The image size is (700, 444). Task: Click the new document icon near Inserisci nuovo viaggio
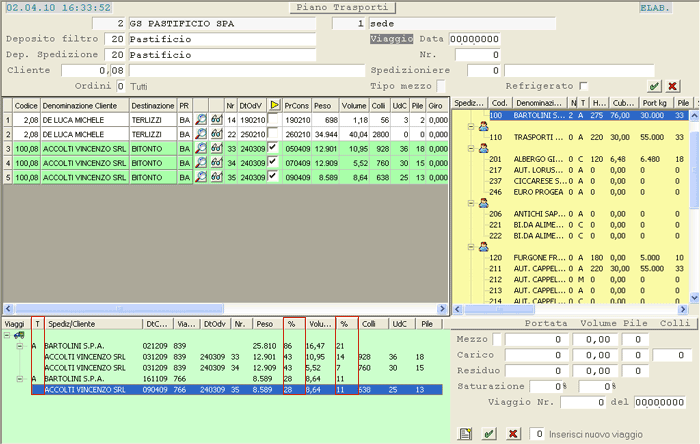[x=465, y=434]
